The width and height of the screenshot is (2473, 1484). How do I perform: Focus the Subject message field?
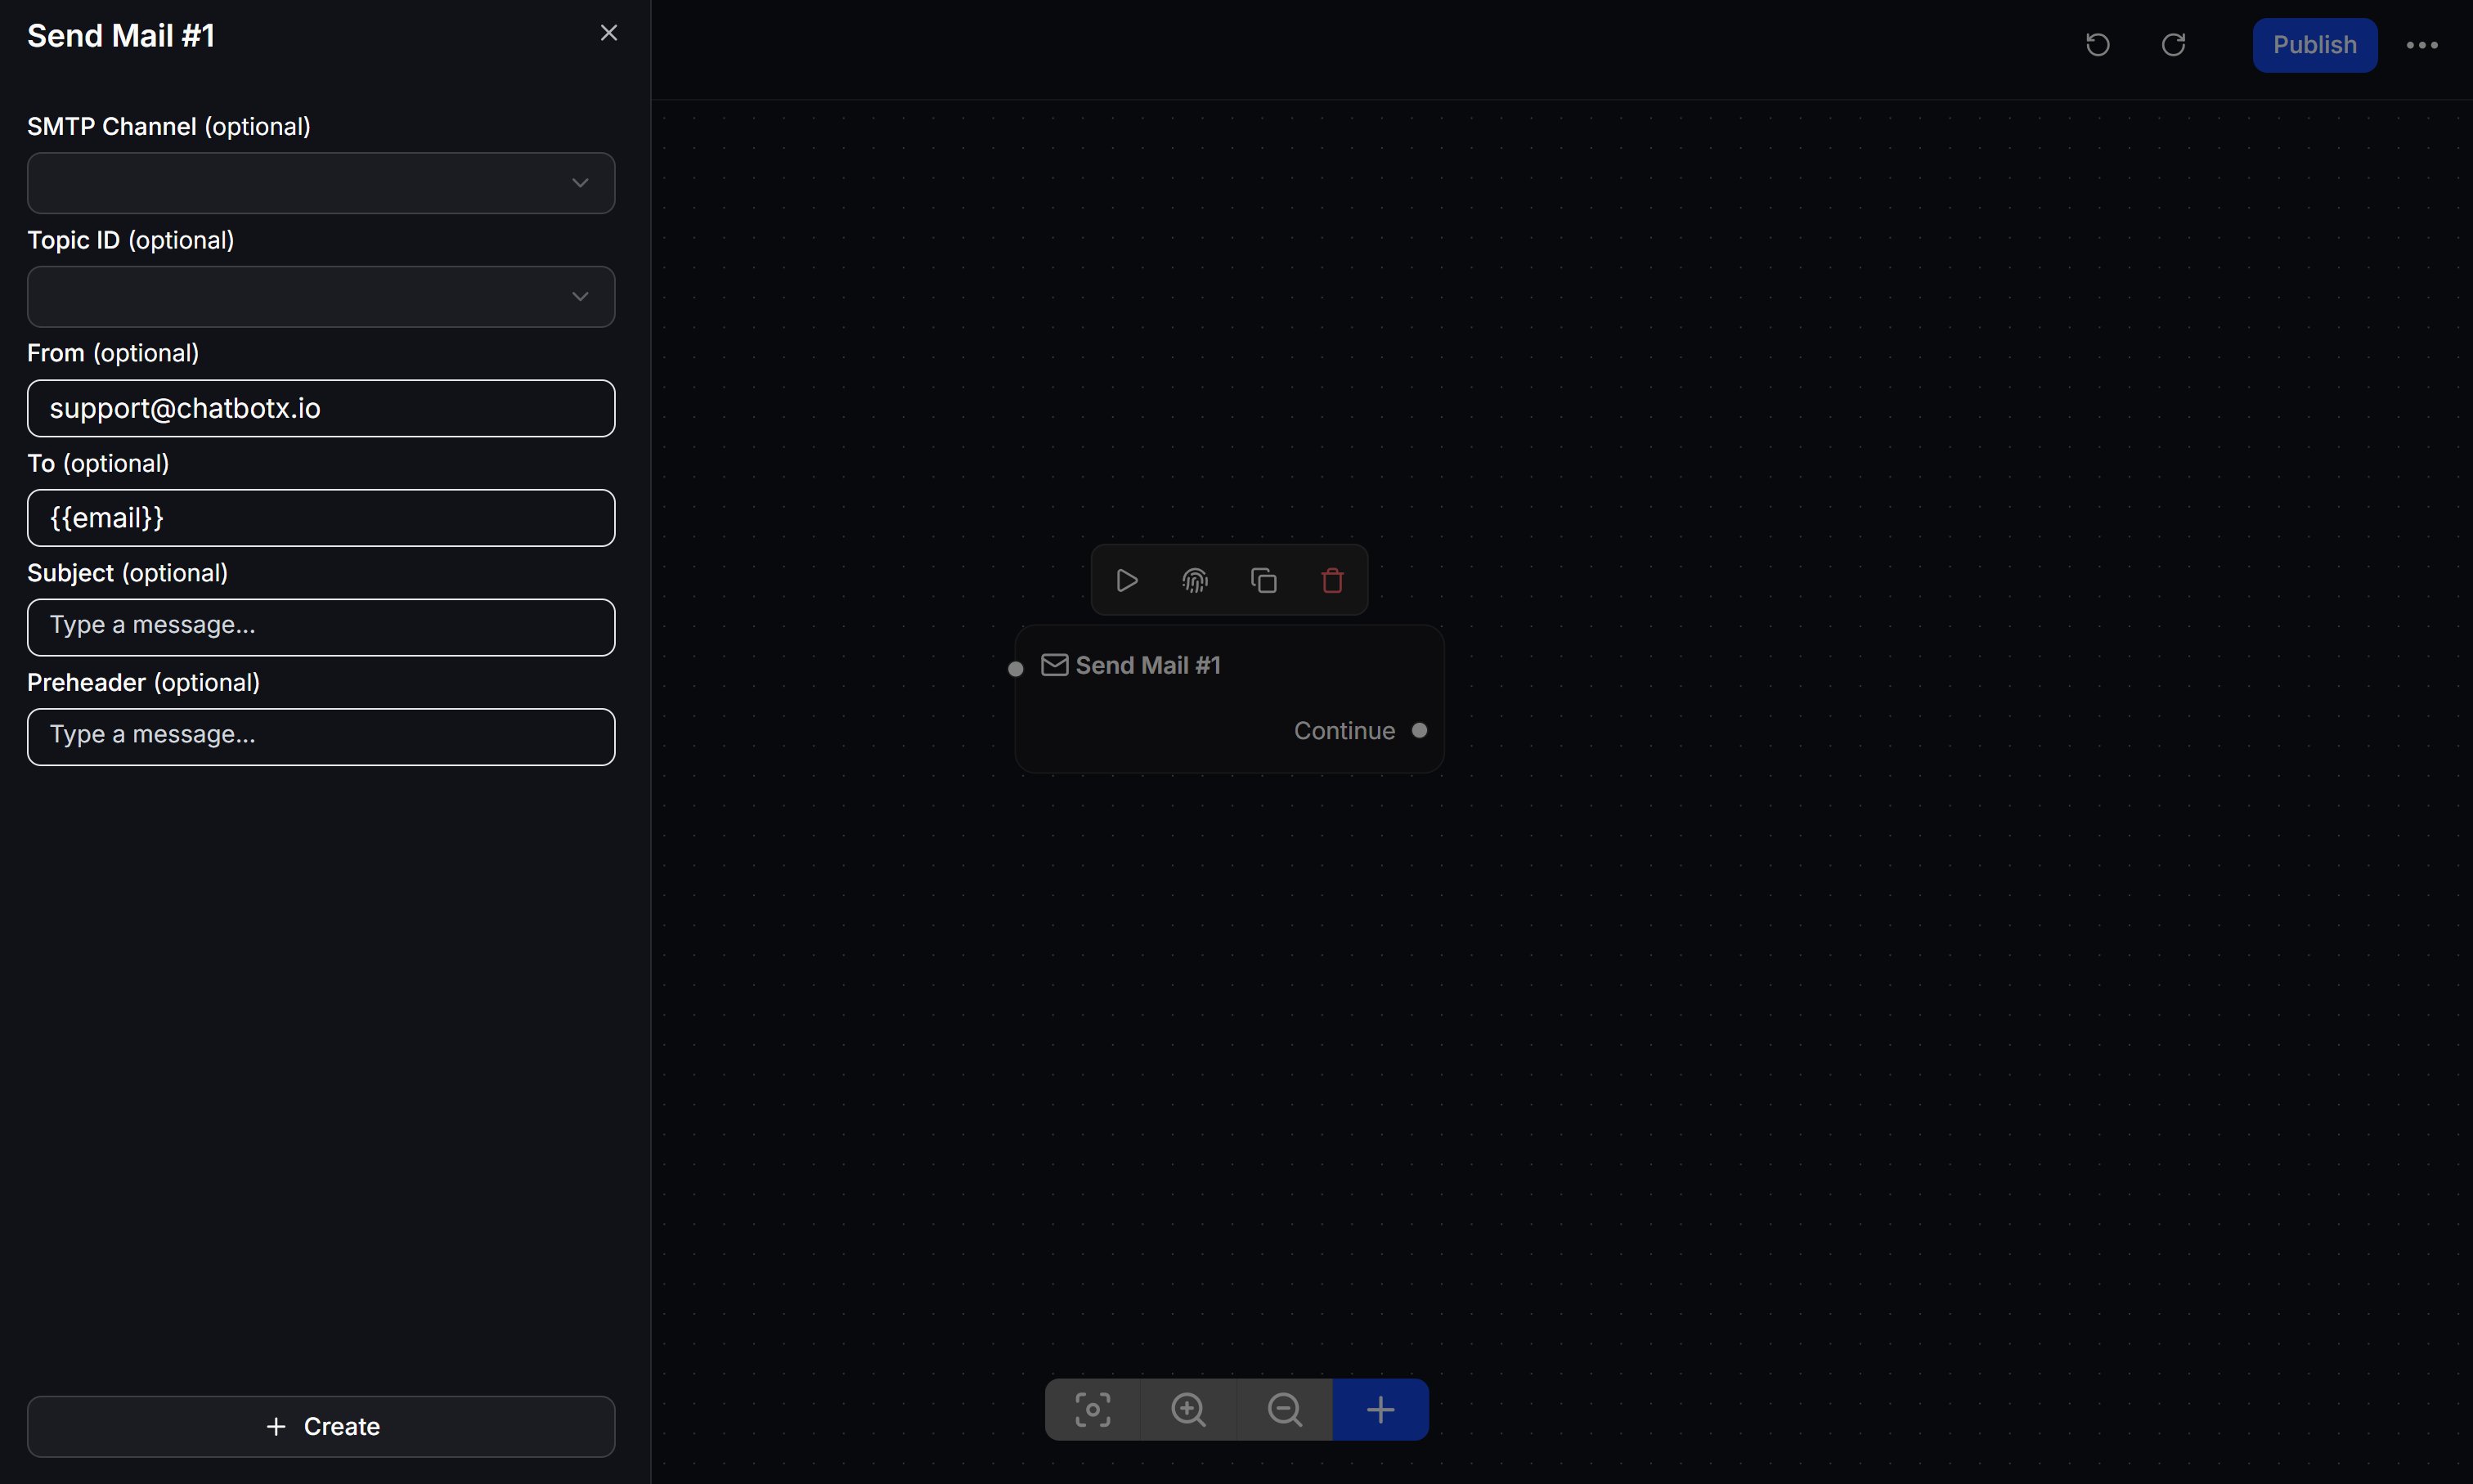(x=321, y=627)
